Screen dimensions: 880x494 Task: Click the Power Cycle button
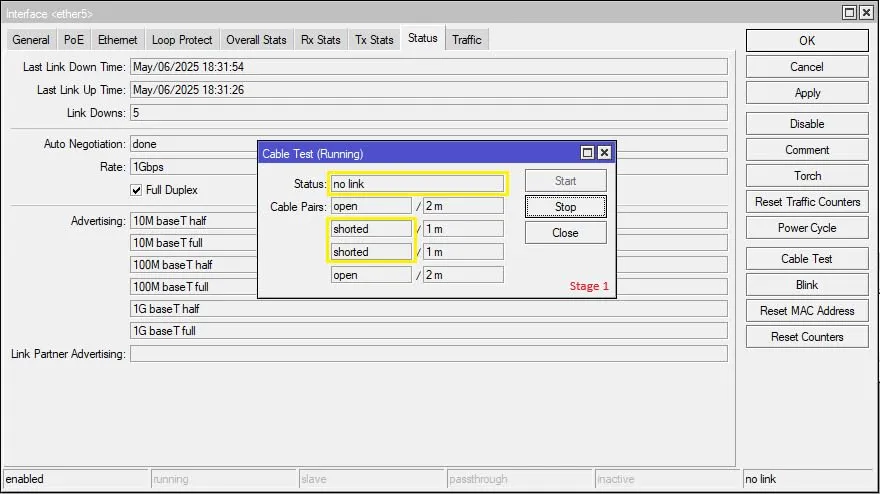807,228
